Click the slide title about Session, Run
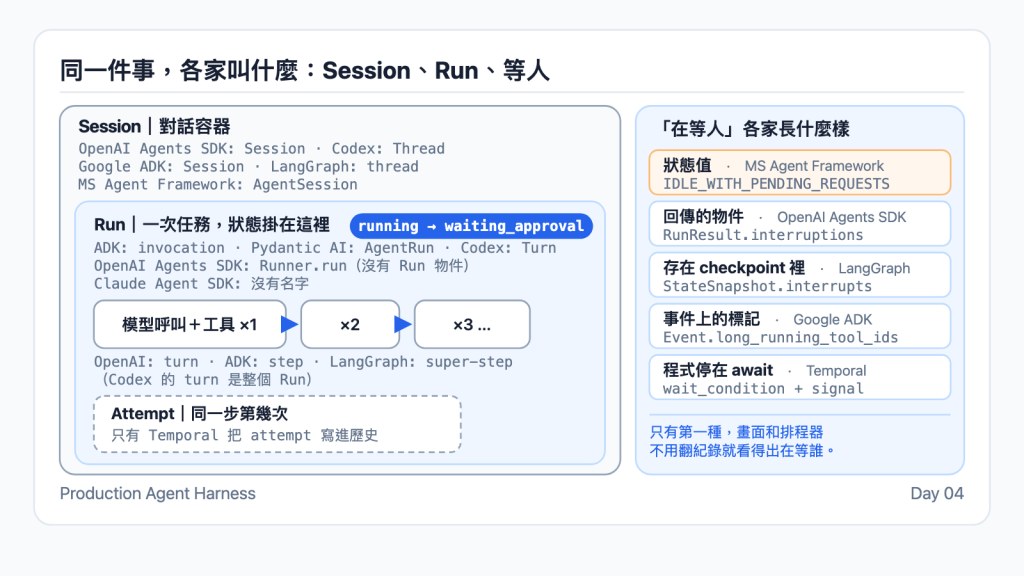Viewport: 1024px width, 576px height. [304, 70]
